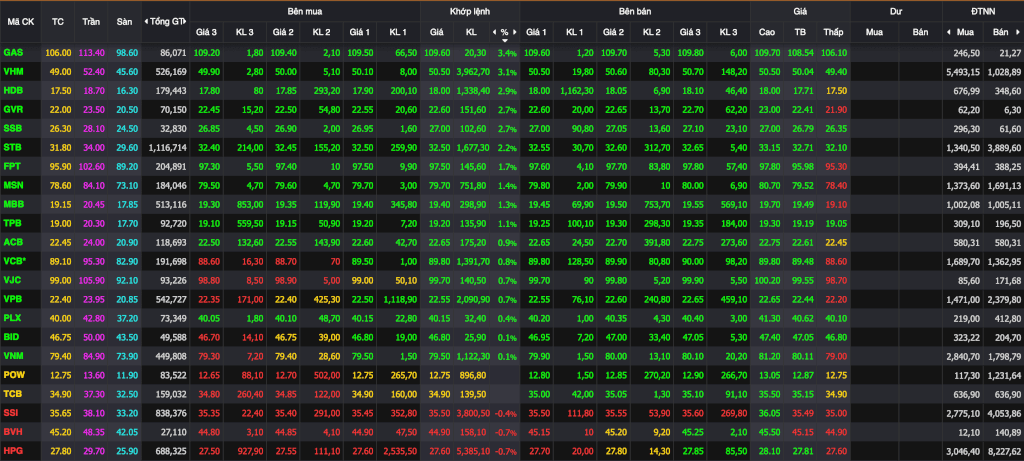Click STB total value 1,116,714
Image resolution: width=1024 pixels, height=461 pixels.
(168, 147)
